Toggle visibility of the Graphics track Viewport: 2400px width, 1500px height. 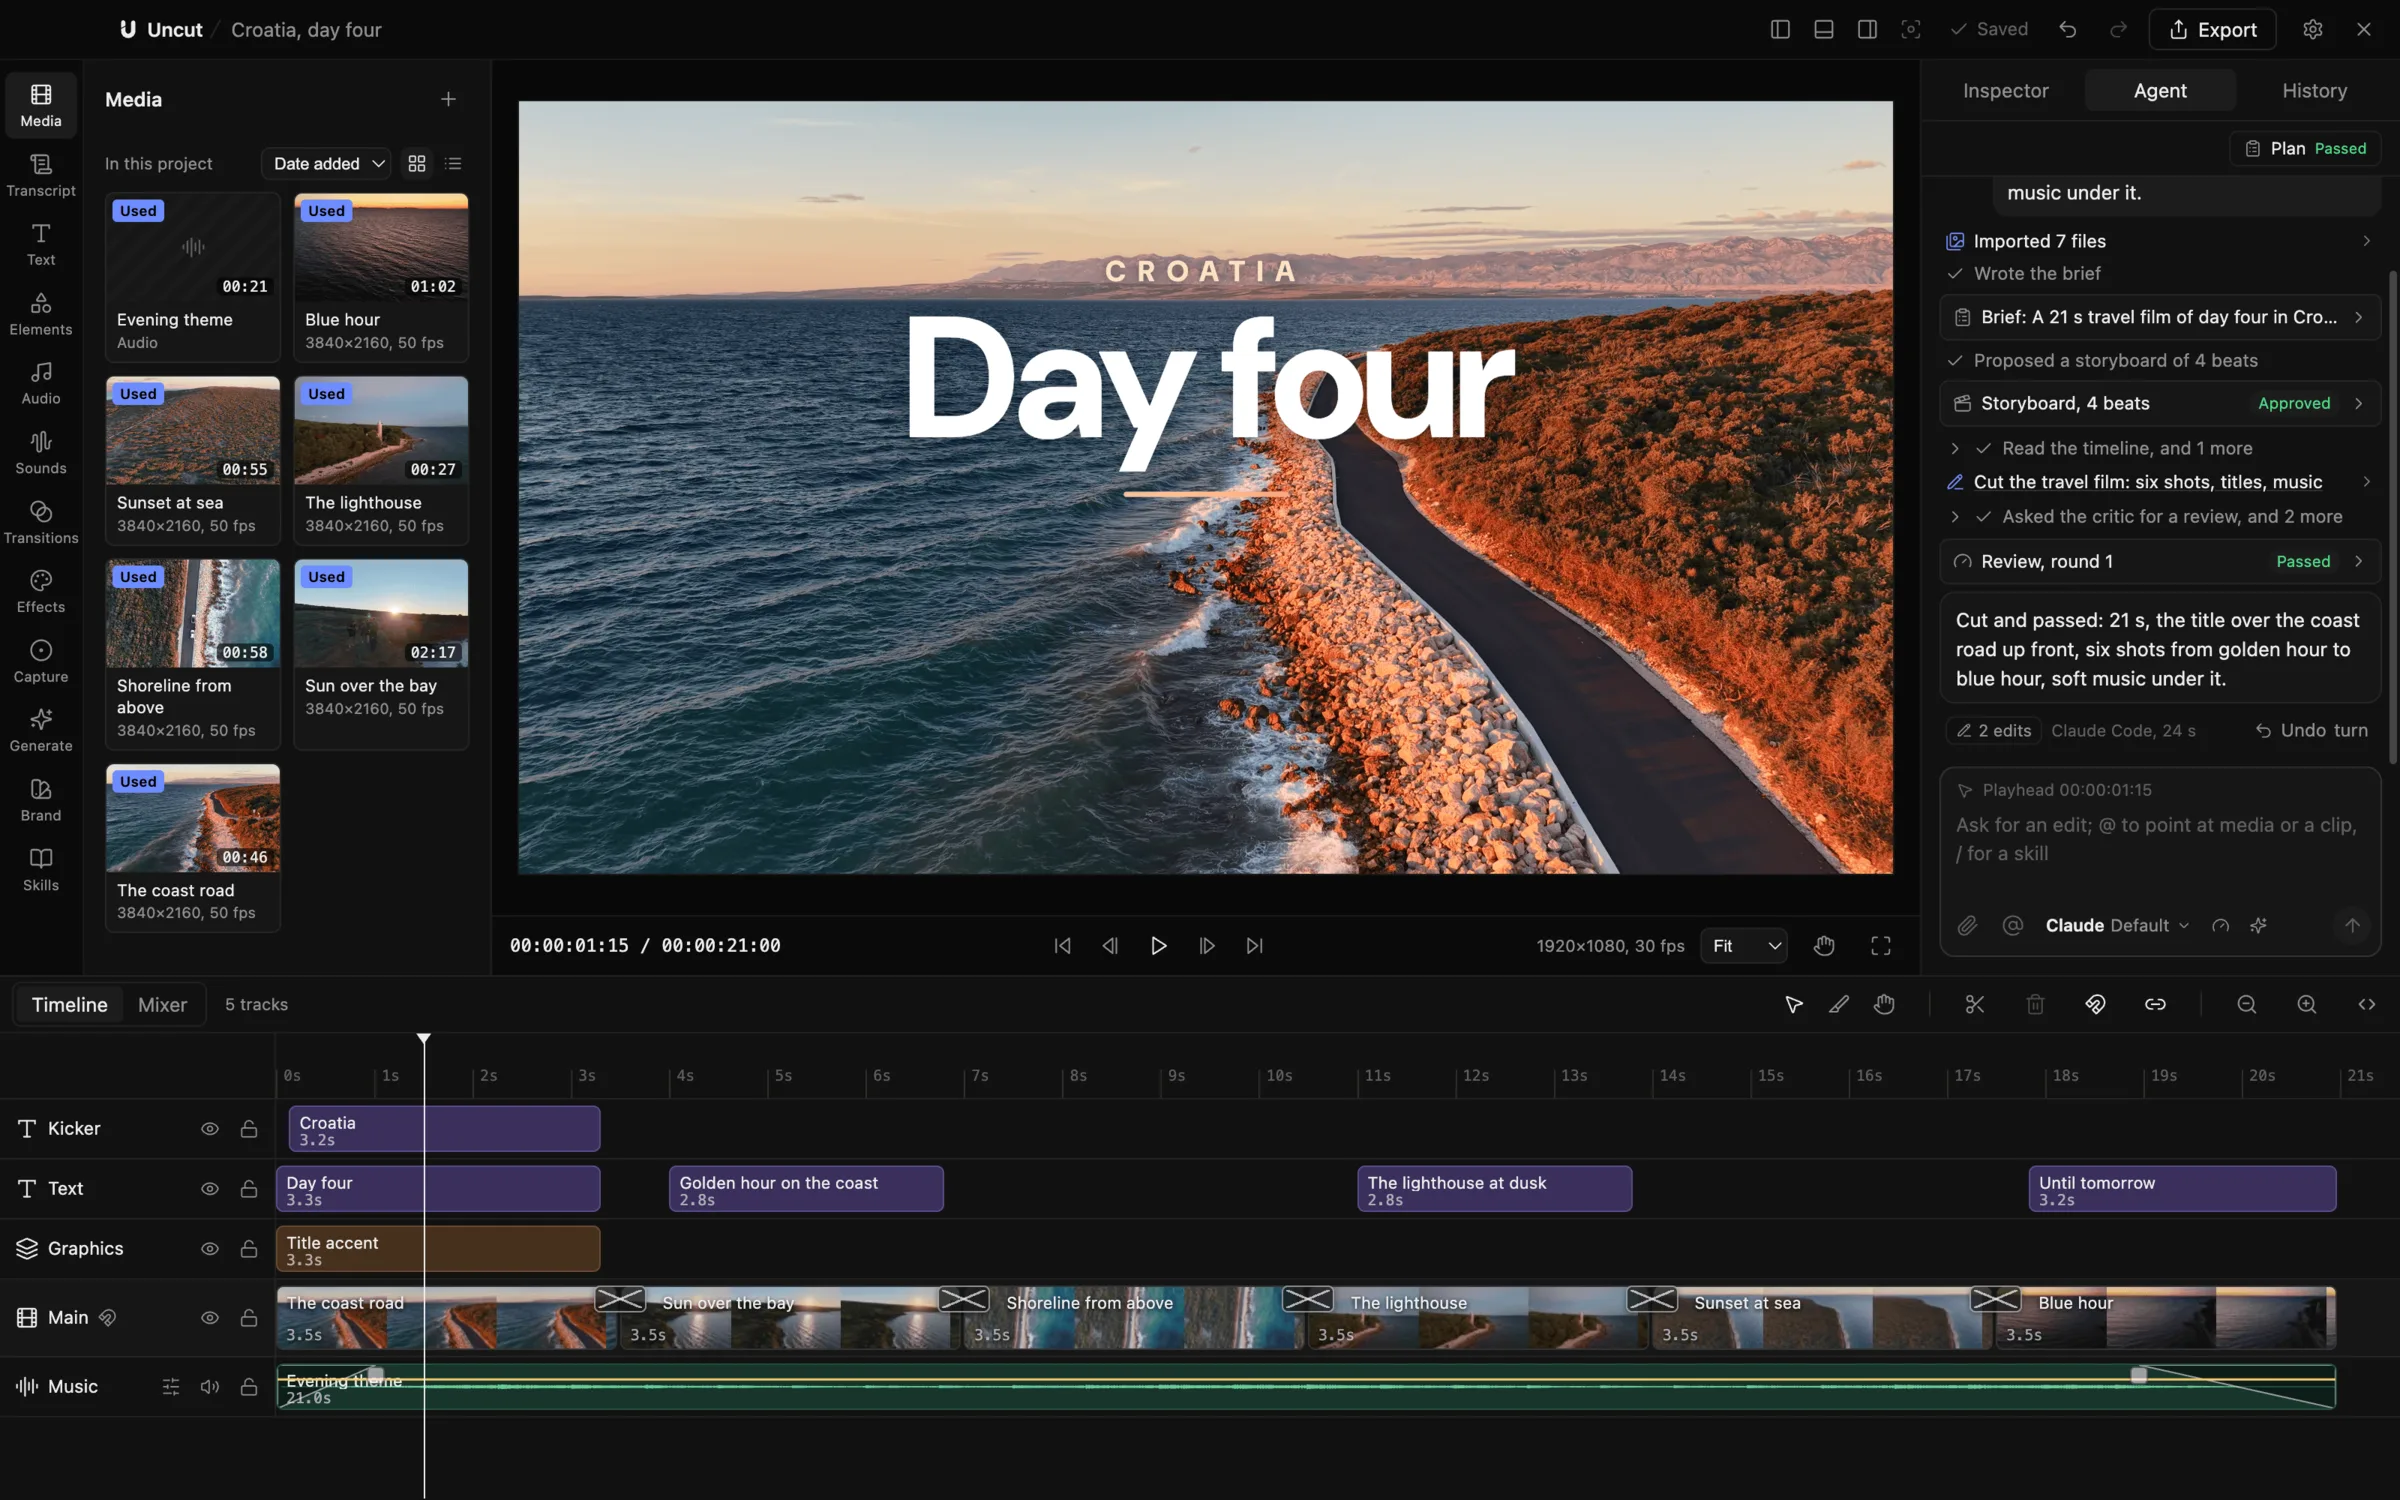(210, 1248)
